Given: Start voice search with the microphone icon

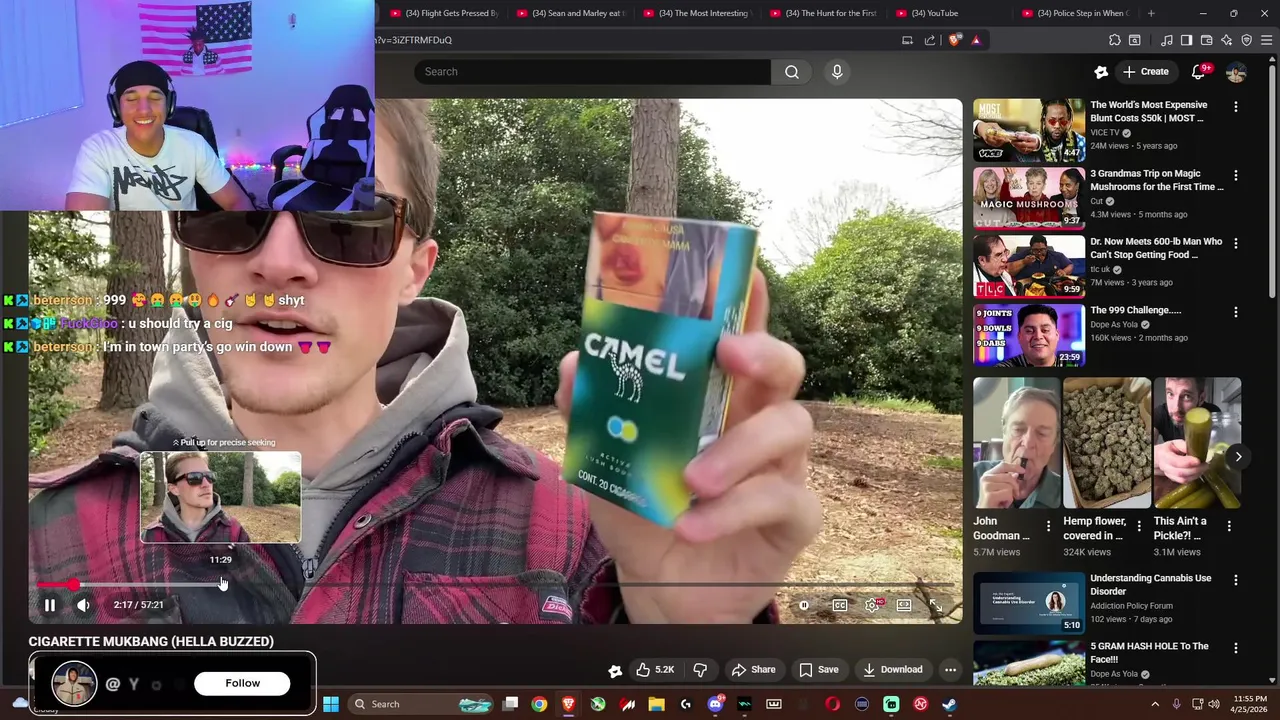Looking at the screenshot, I should (837, 72).
